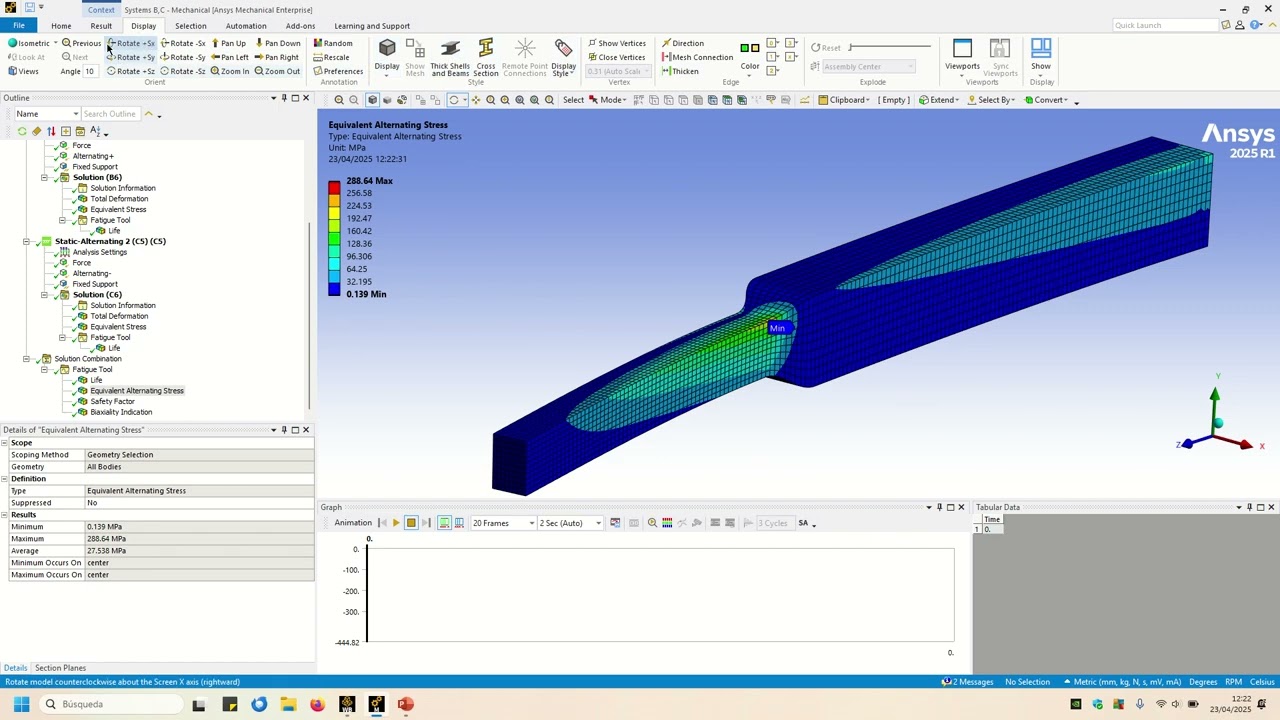The height and width of the screenshot is (720, 1280).
Task: Open Select Mode dropdown
Action: tap(608, 100)
